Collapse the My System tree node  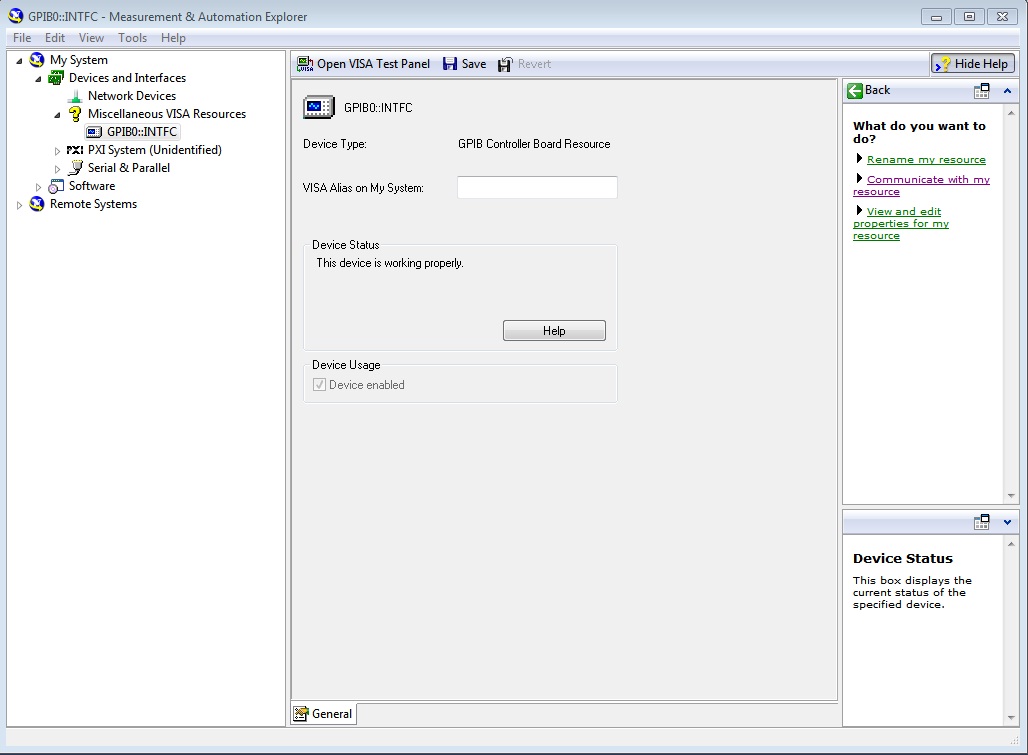pyautogui.click(x=19, y=61)
